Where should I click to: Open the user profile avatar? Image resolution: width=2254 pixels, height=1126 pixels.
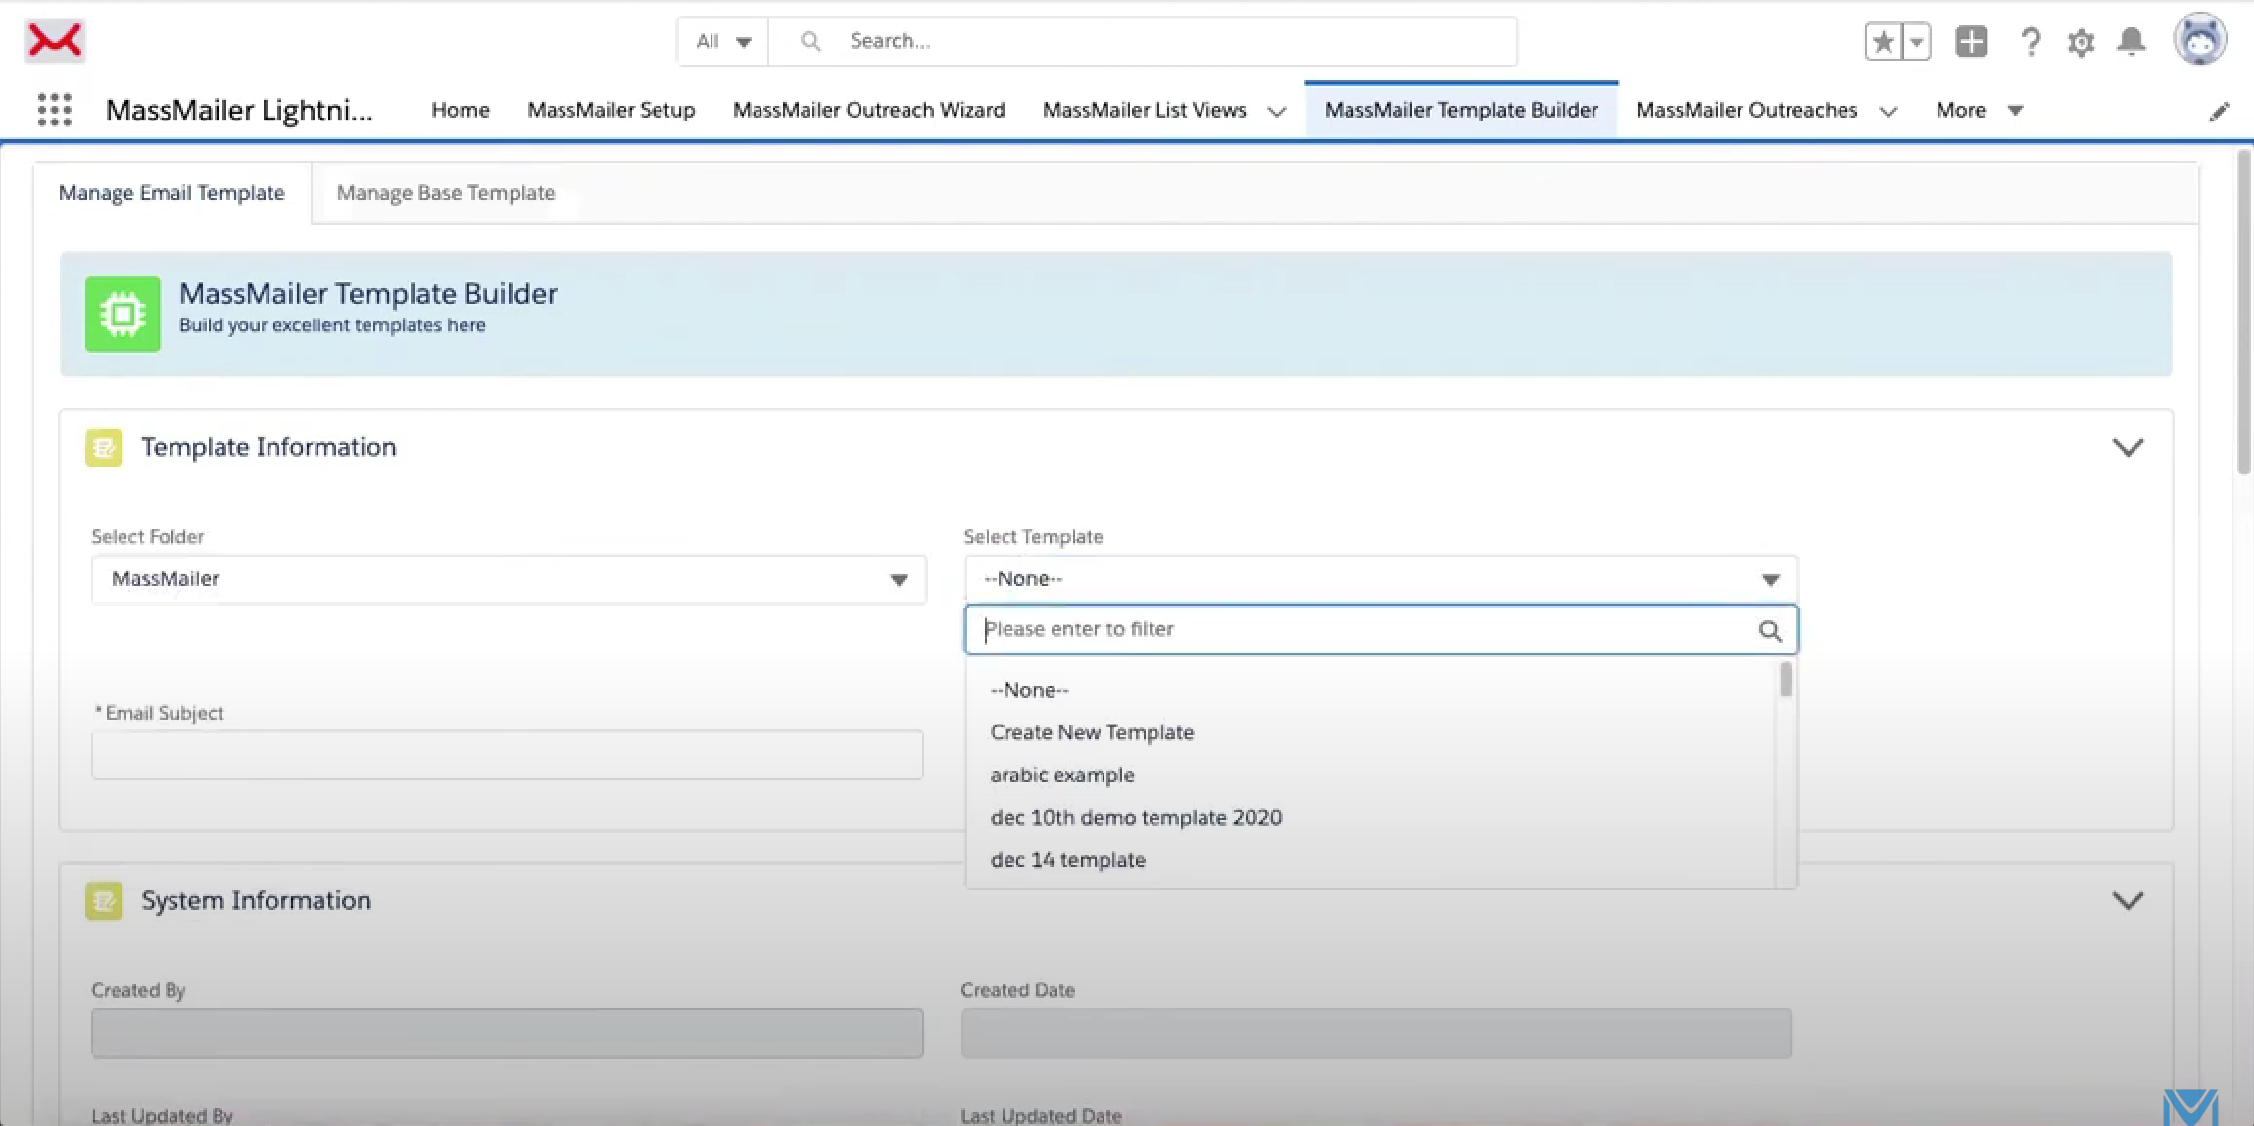pyautogui.click(x=2200, y=40)
